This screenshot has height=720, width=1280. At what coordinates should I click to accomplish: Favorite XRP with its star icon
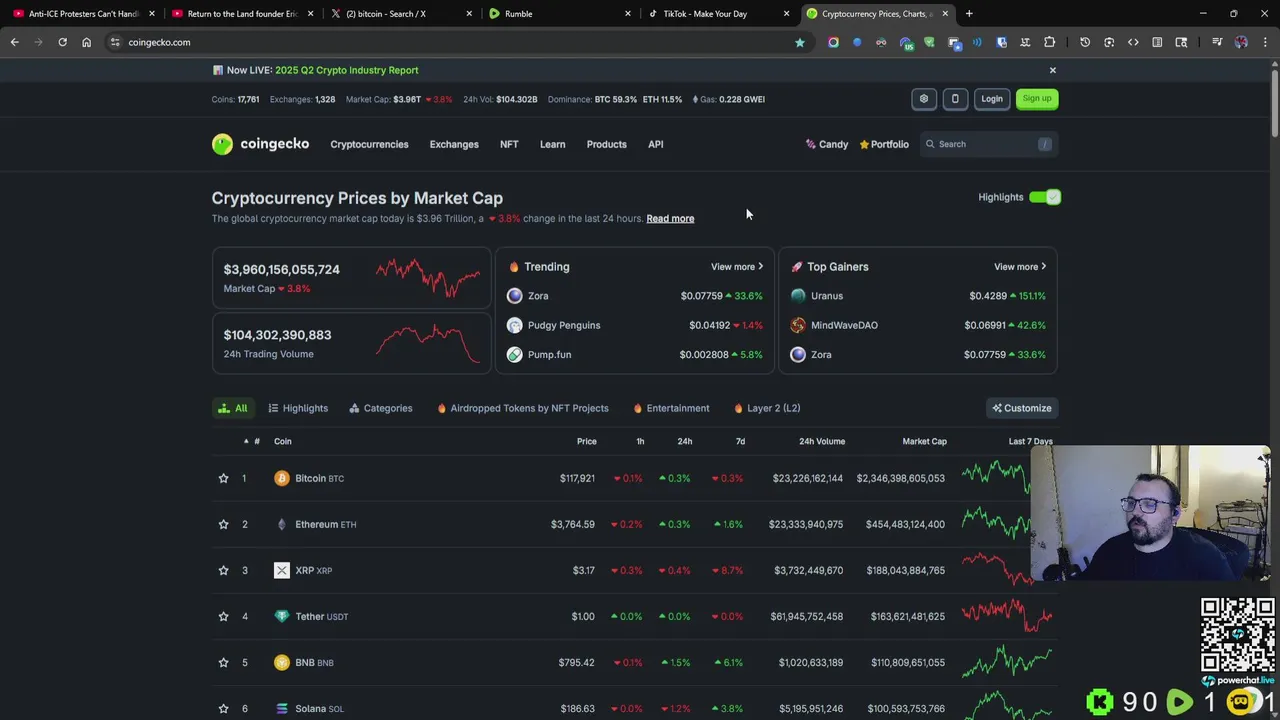[223, 570]
